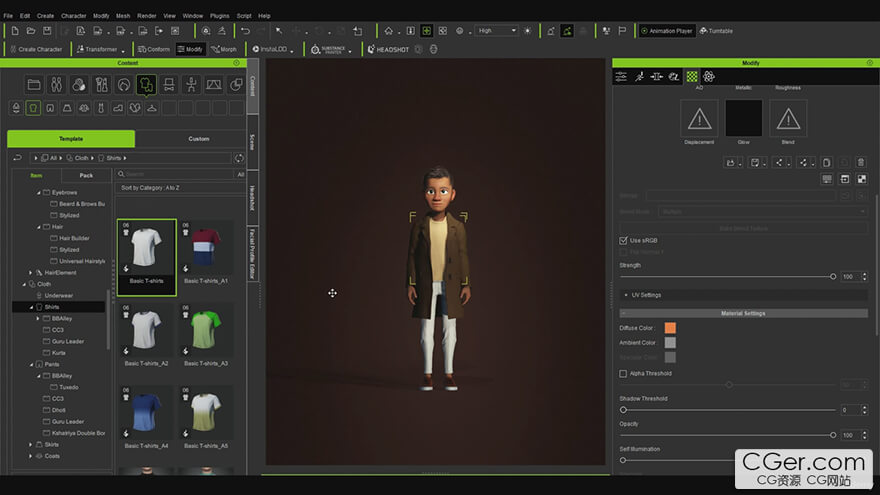
Task: Open the Diffuse Color orange swatch
Action: (670, 328)
